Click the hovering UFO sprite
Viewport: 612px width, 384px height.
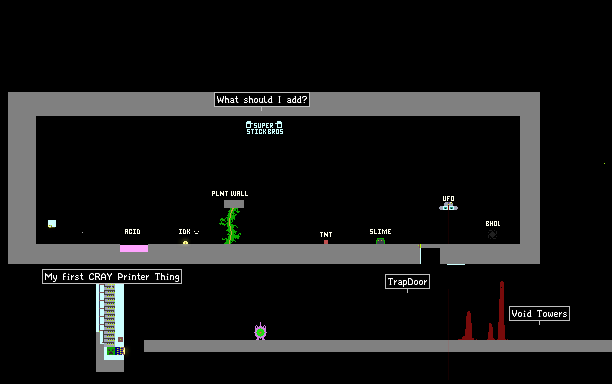[x=448, y=206]
